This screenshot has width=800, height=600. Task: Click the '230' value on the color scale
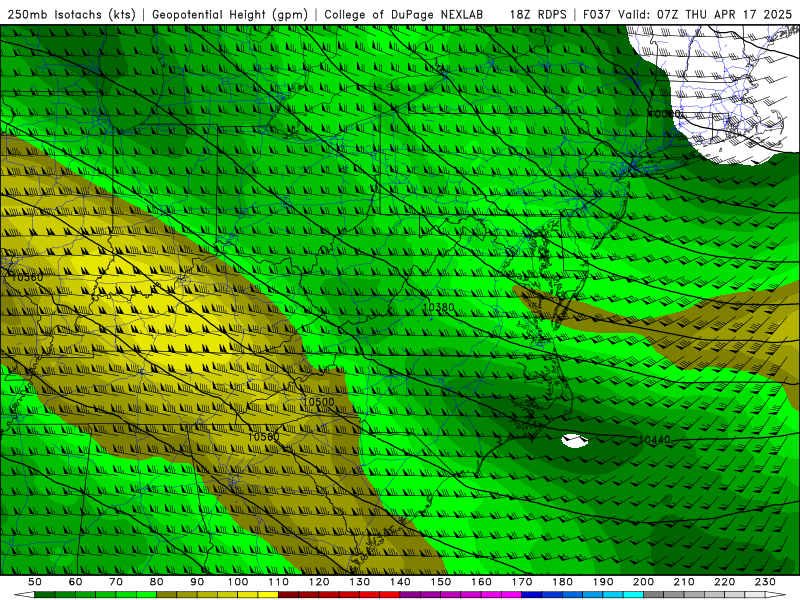[765, 582]
